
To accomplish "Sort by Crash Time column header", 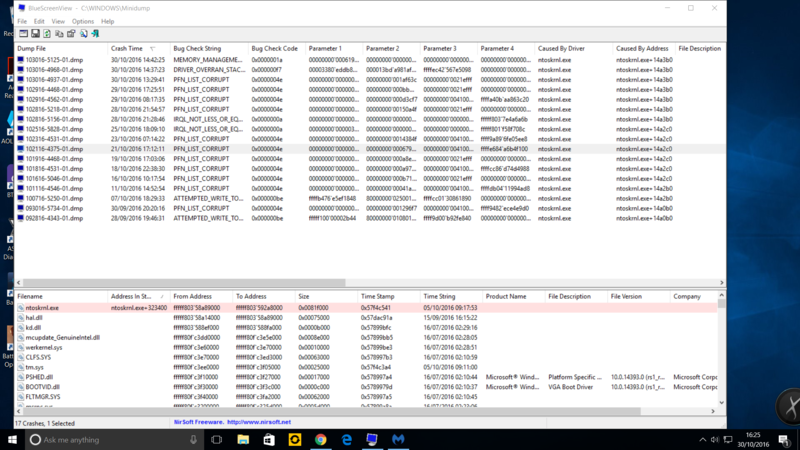I will tap(138, 48).
